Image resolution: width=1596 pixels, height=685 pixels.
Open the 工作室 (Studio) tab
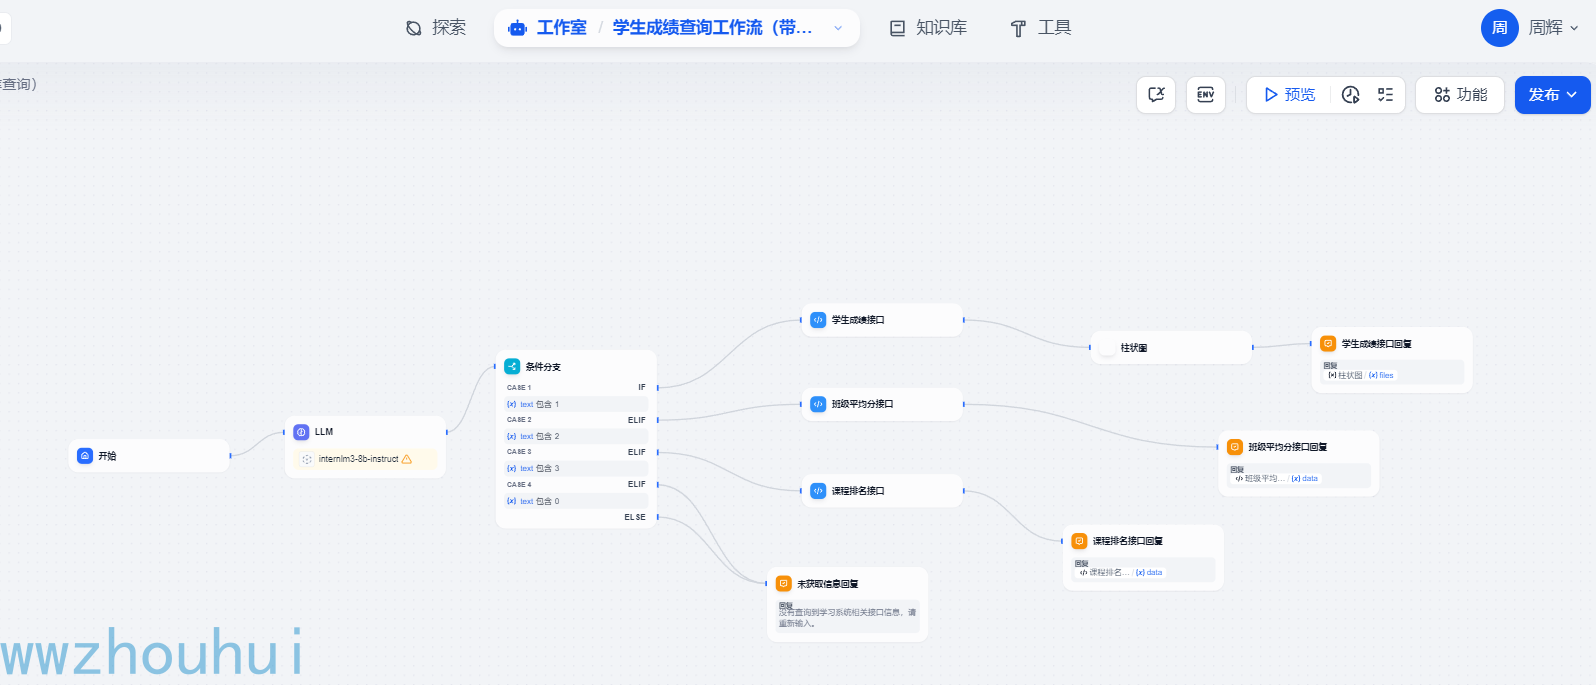[547, 28]
